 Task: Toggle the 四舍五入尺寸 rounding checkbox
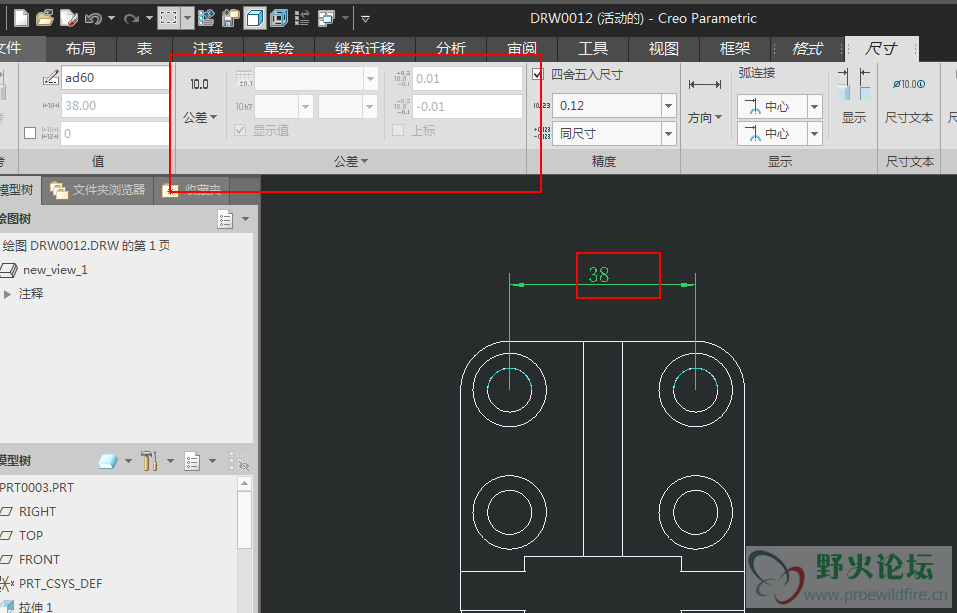[x=538, y=75]
